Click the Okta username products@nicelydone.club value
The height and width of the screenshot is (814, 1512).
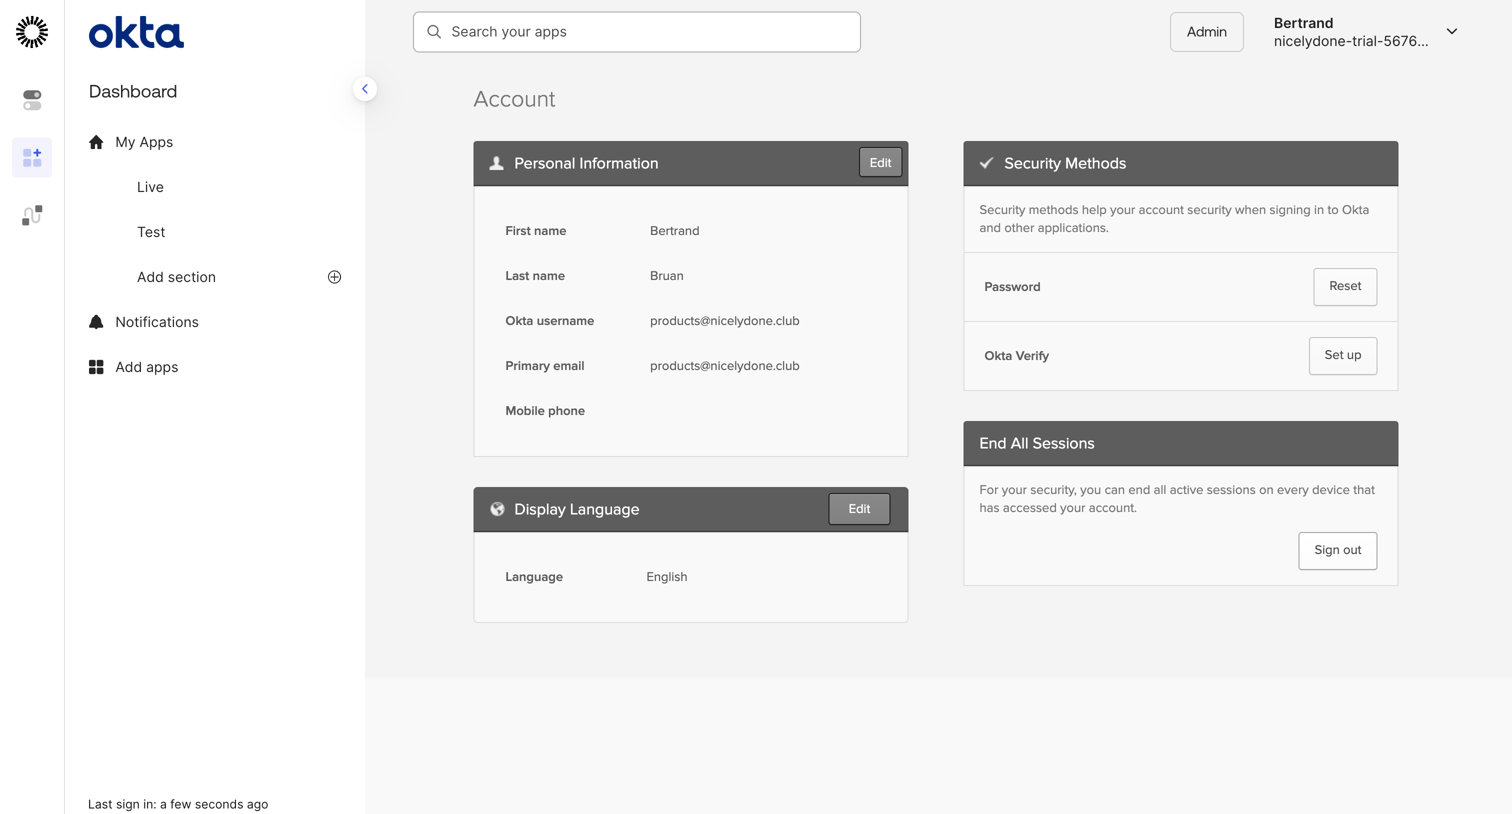(x=725, y=321)
